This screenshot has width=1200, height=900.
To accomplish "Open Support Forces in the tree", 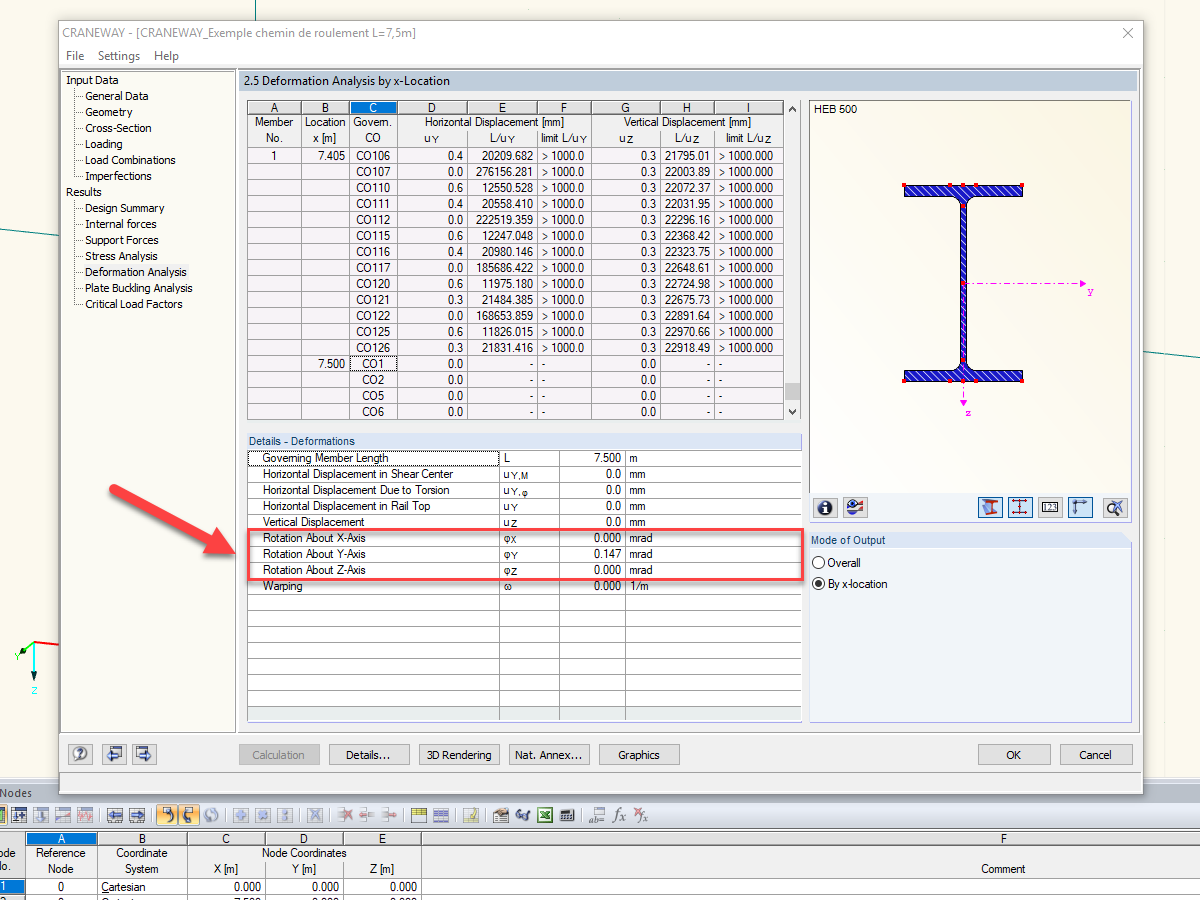I will tap(121, 240).
